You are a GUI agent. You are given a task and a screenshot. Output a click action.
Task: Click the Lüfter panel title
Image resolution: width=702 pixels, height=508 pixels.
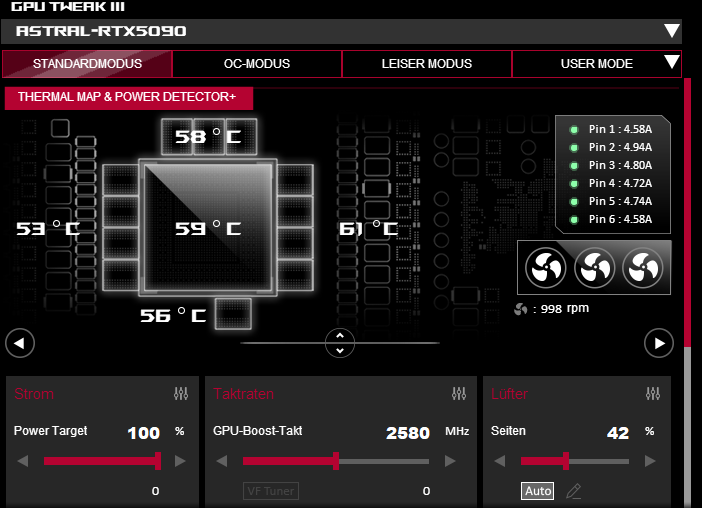509,394
